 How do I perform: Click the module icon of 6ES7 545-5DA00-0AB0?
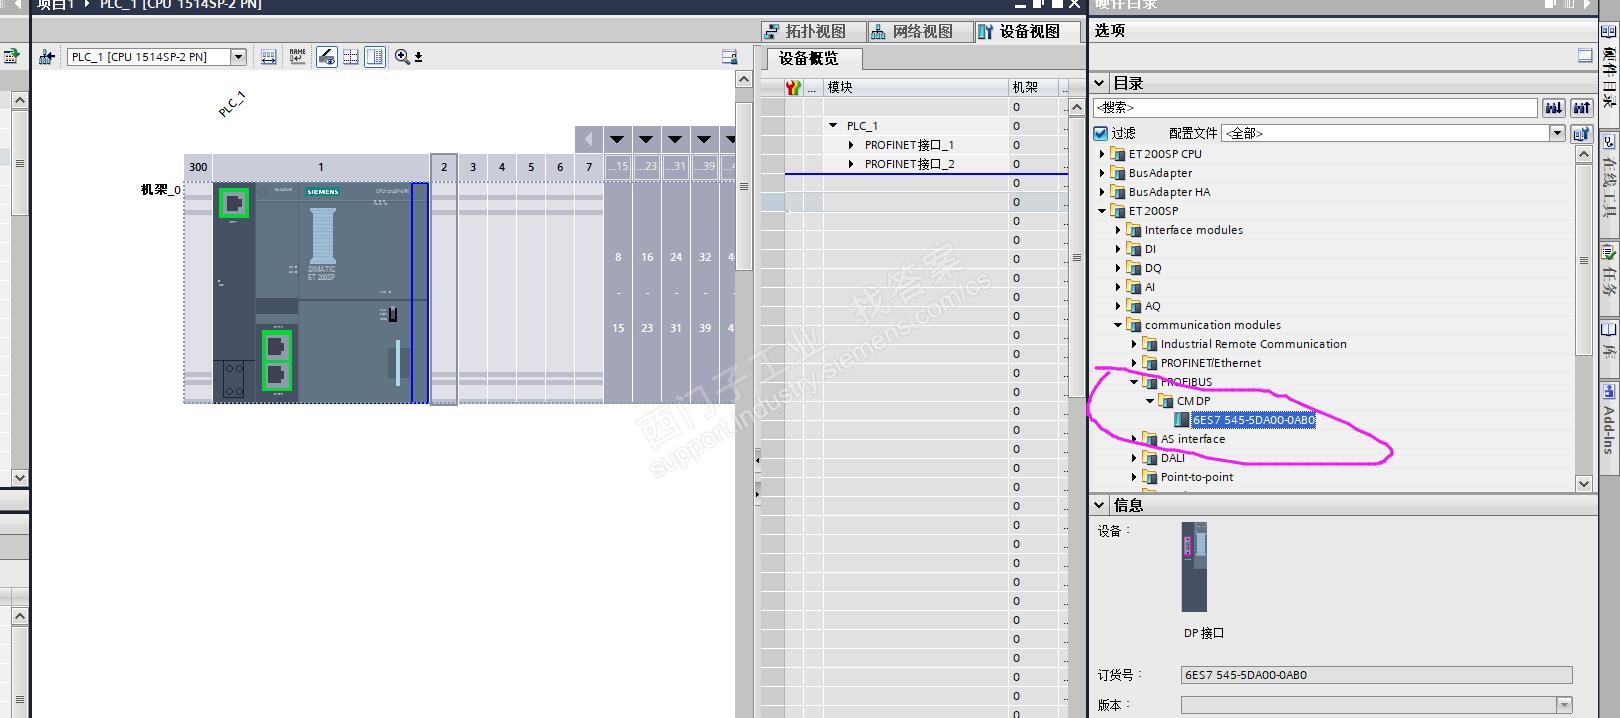tap(1182, 420)
